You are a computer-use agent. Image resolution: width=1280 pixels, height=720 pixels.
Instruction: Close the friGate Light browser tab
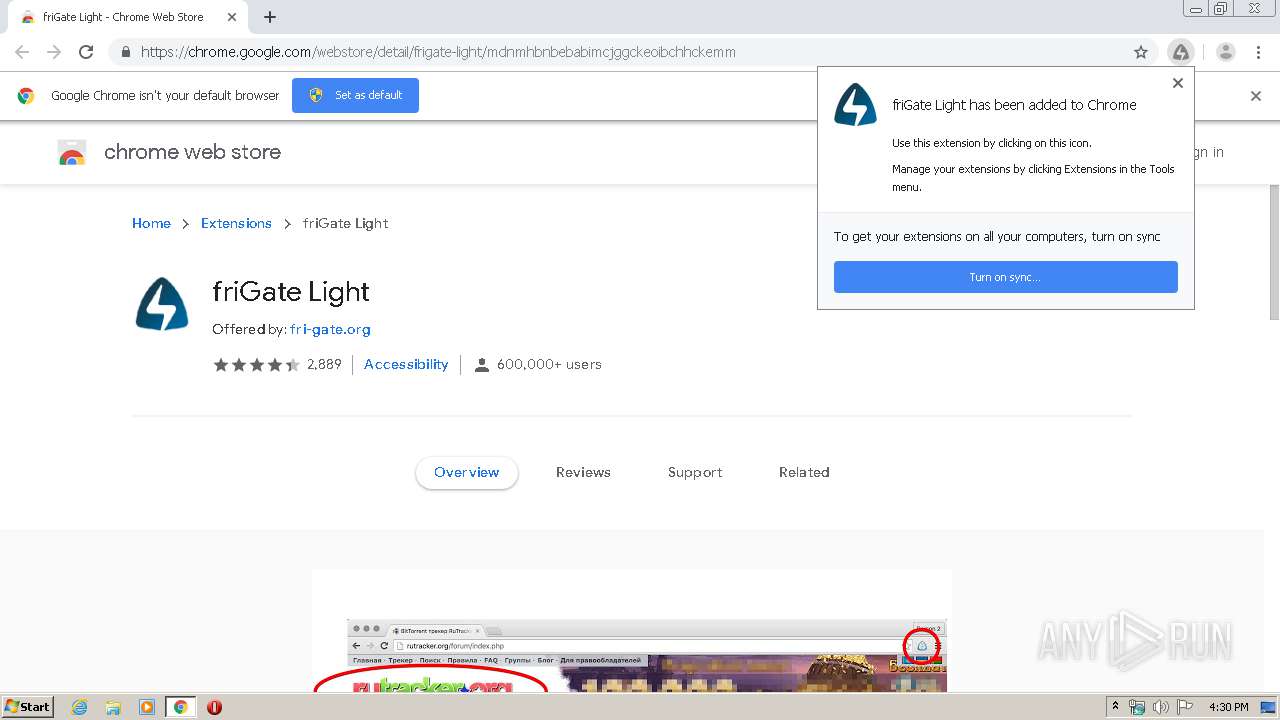[x=231, y=17]
